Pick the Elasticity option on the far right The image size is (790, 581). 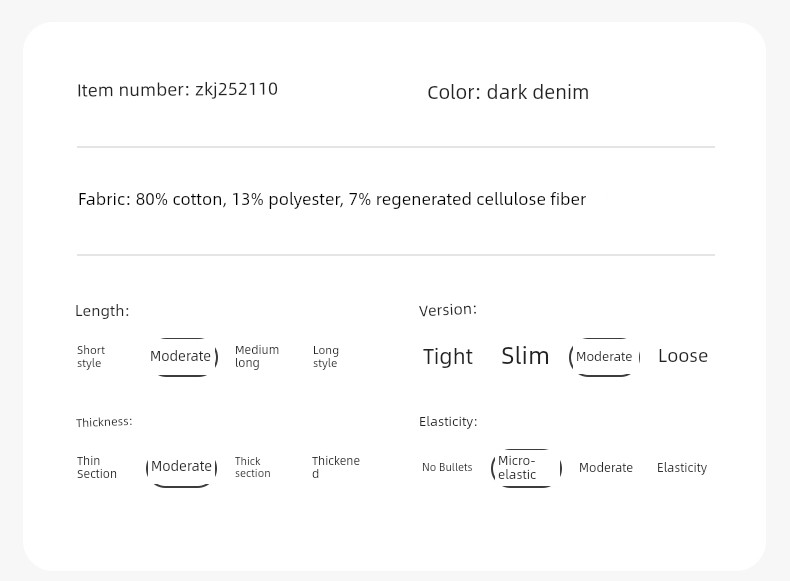click(x=682, y=468)
